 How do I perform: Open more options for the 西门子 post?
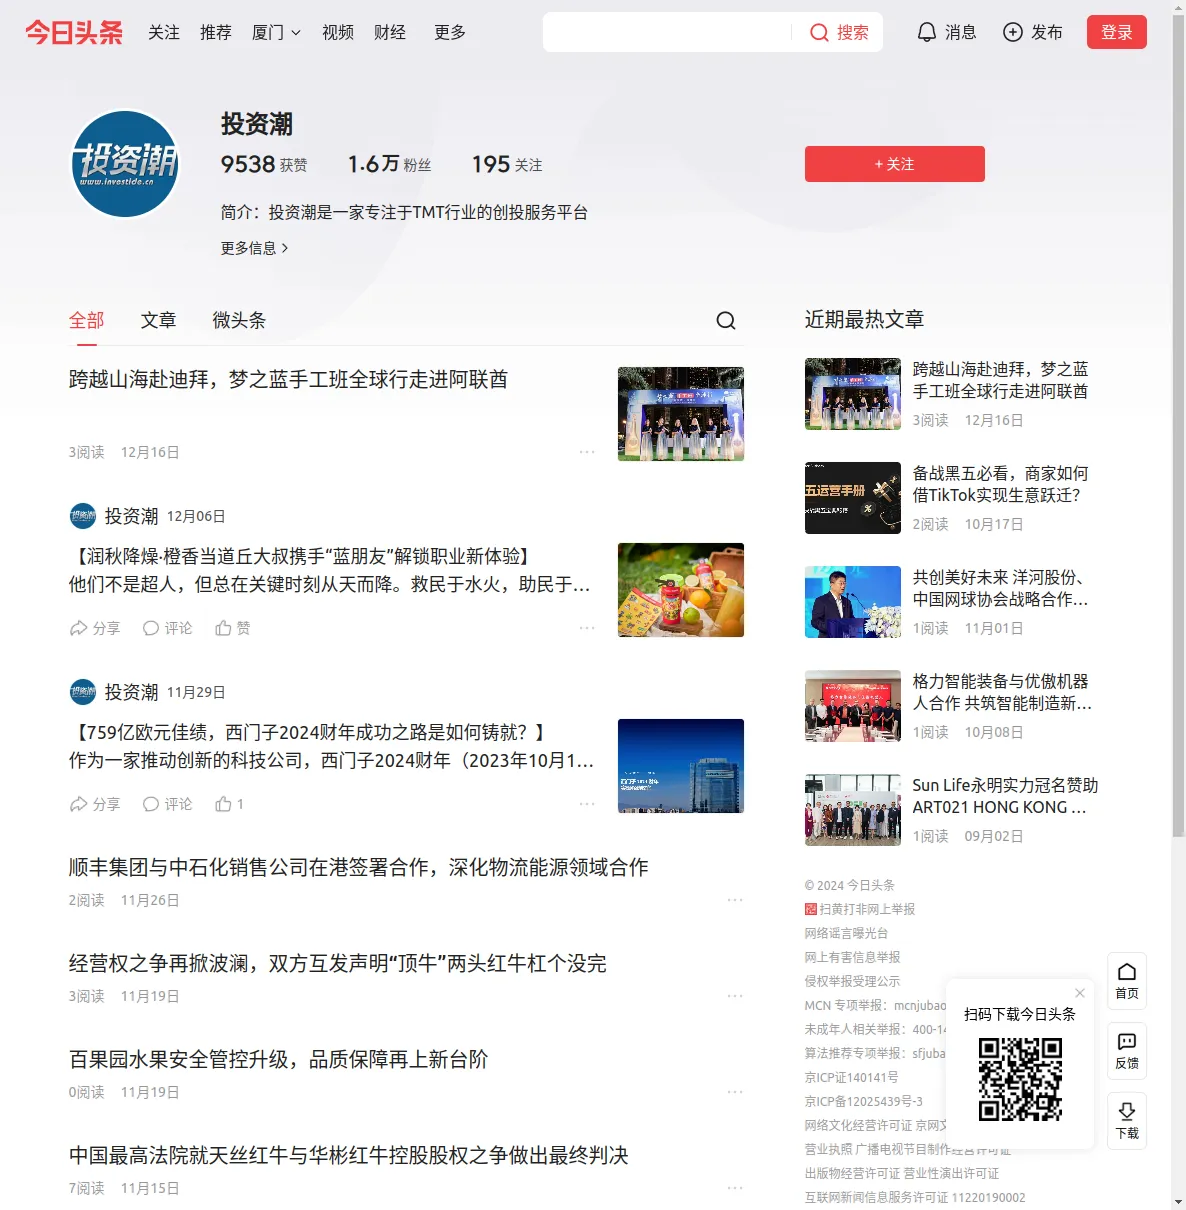(587, 804)
